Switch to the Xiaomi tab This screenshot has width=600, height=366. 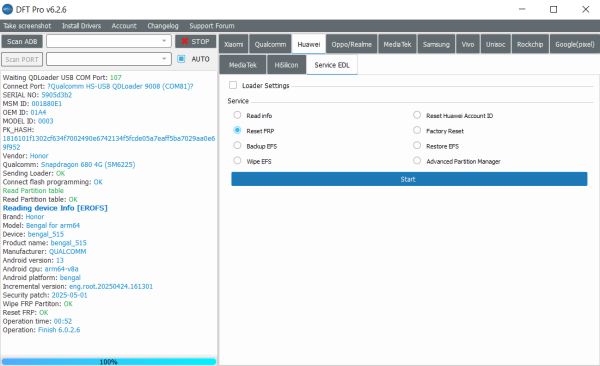[x=233, y=44]
